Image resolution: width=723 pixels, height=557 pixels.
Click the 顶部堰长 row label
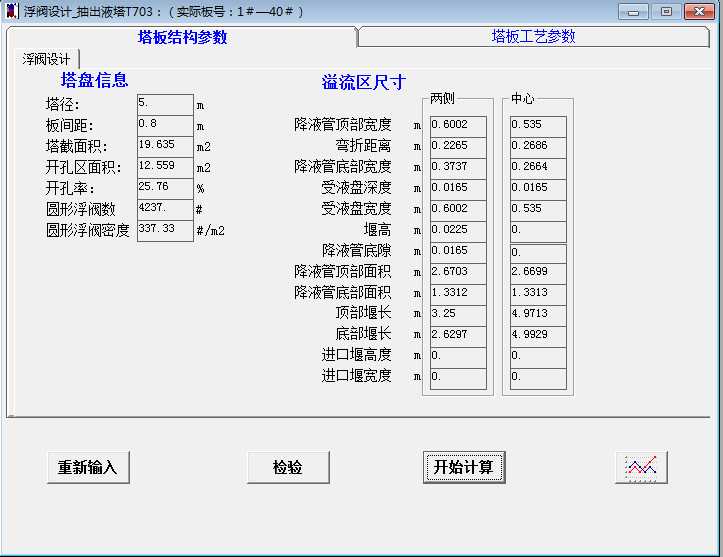363,313
